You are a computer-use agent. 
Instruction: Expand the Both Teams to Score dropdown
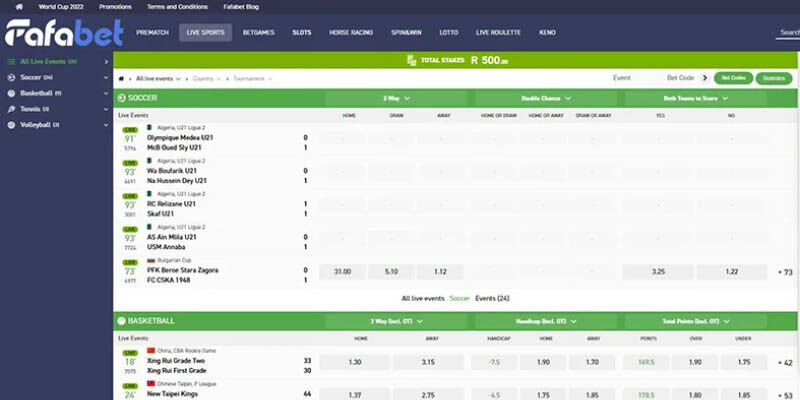[x=695, y=98]
